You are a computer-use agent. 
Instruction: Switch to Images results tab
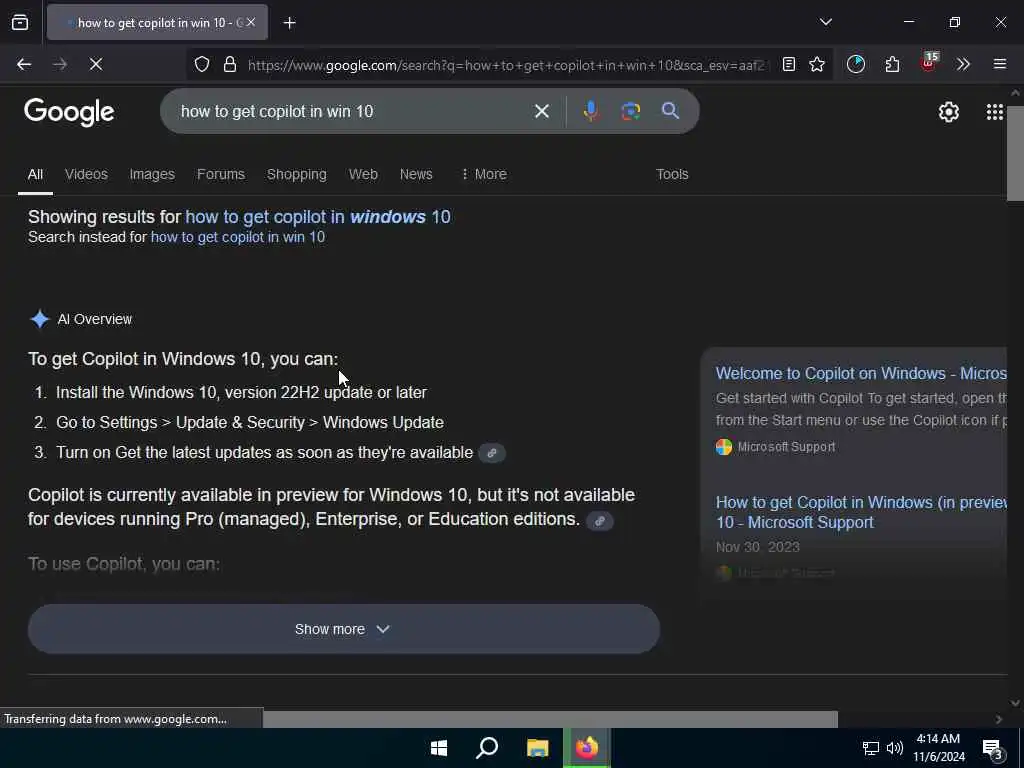[x=152, y=174]
